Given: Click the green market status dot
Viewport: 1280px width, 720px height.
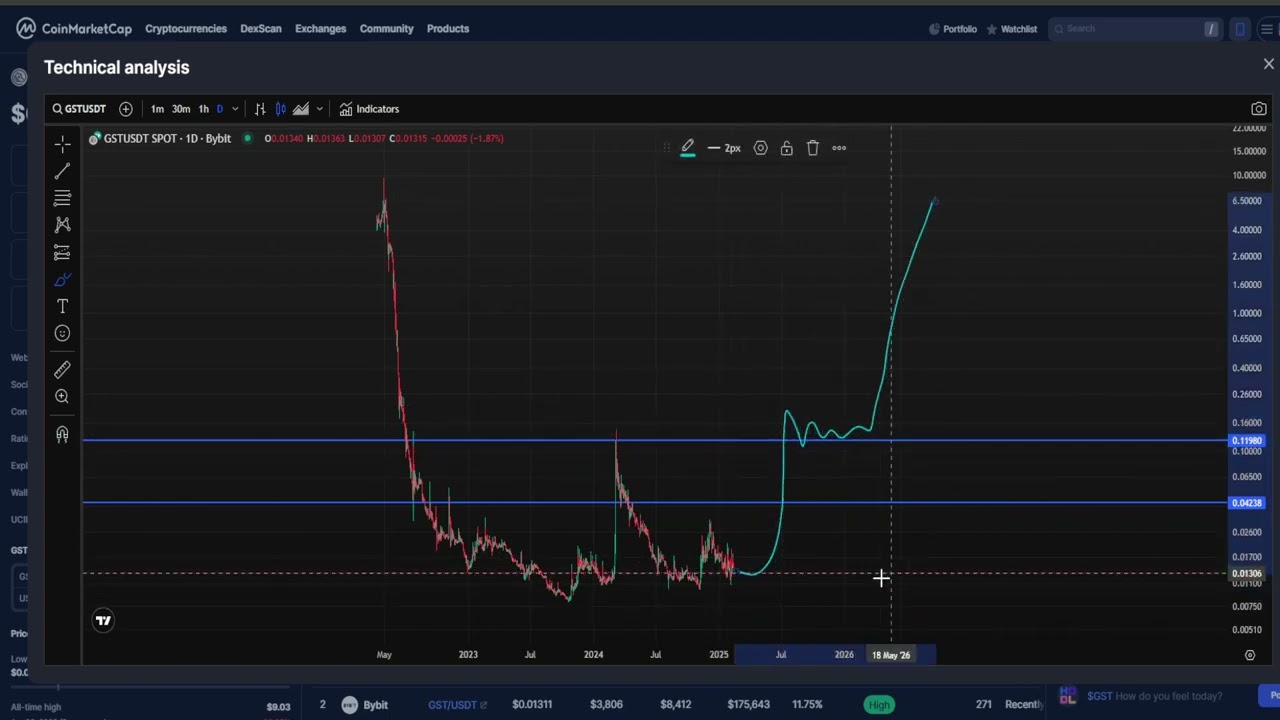Looking at the screenshot, I should tap(247, 138).
